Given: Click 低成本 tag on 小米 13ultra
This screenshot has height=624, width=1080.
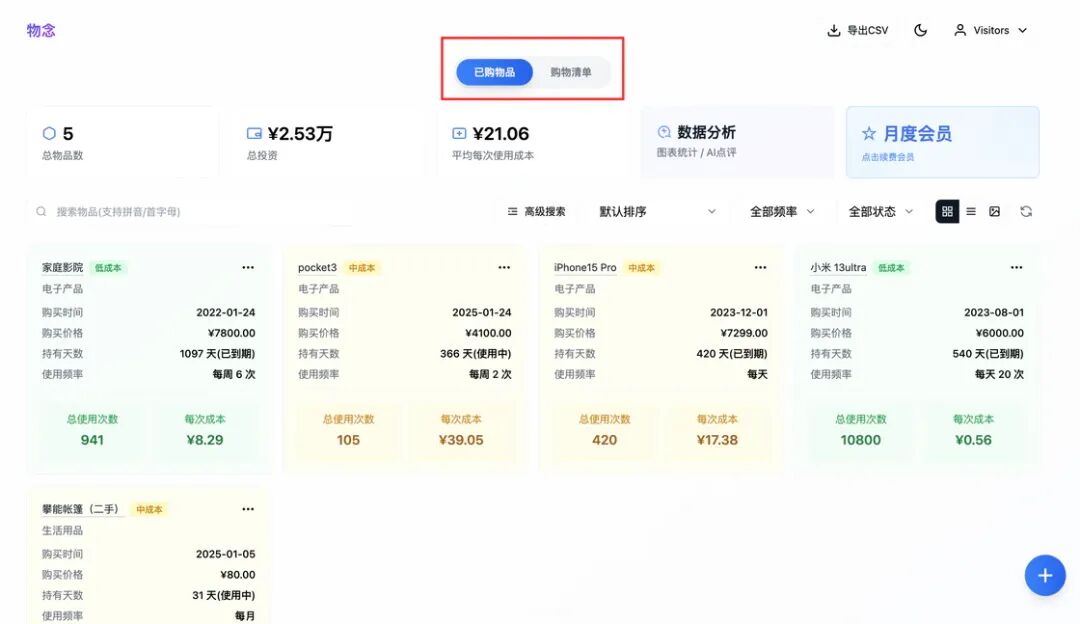Looking at the screenshot, I should coord(891,268).
